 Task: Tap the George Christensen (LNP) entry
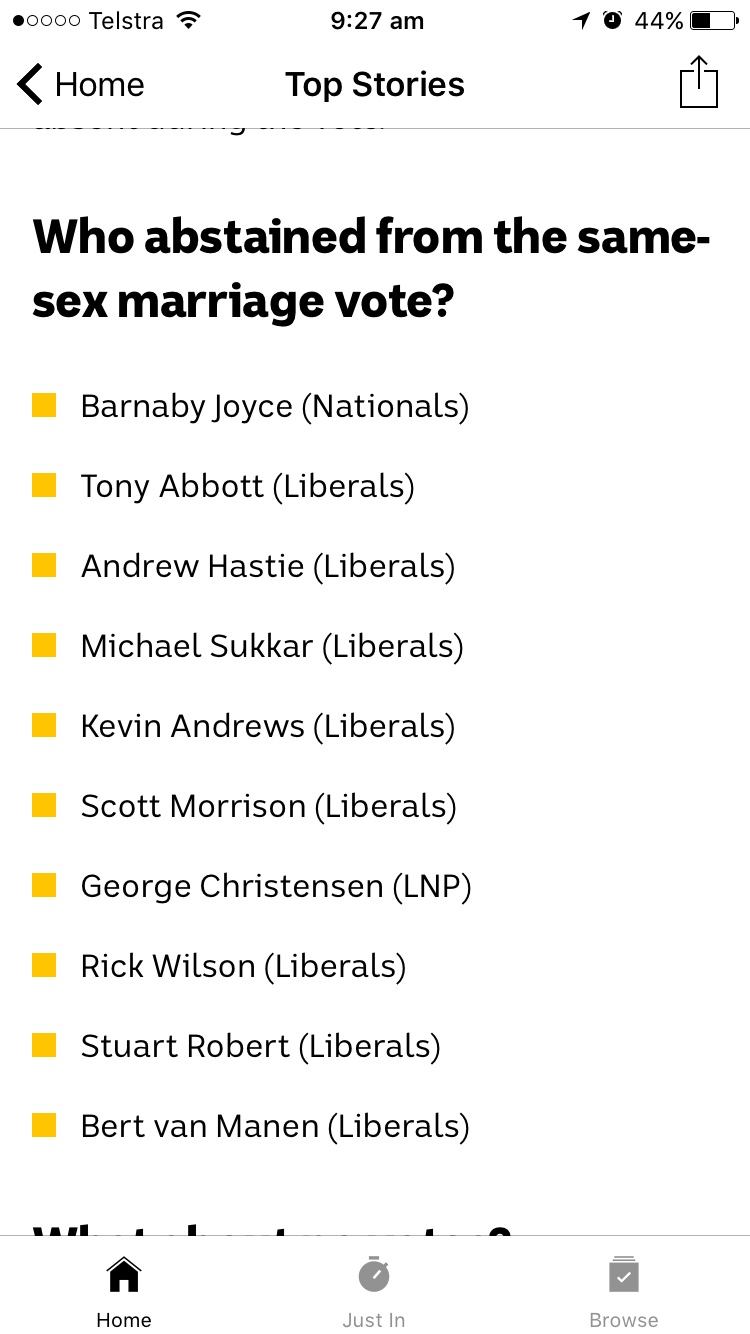click(275, 886)
